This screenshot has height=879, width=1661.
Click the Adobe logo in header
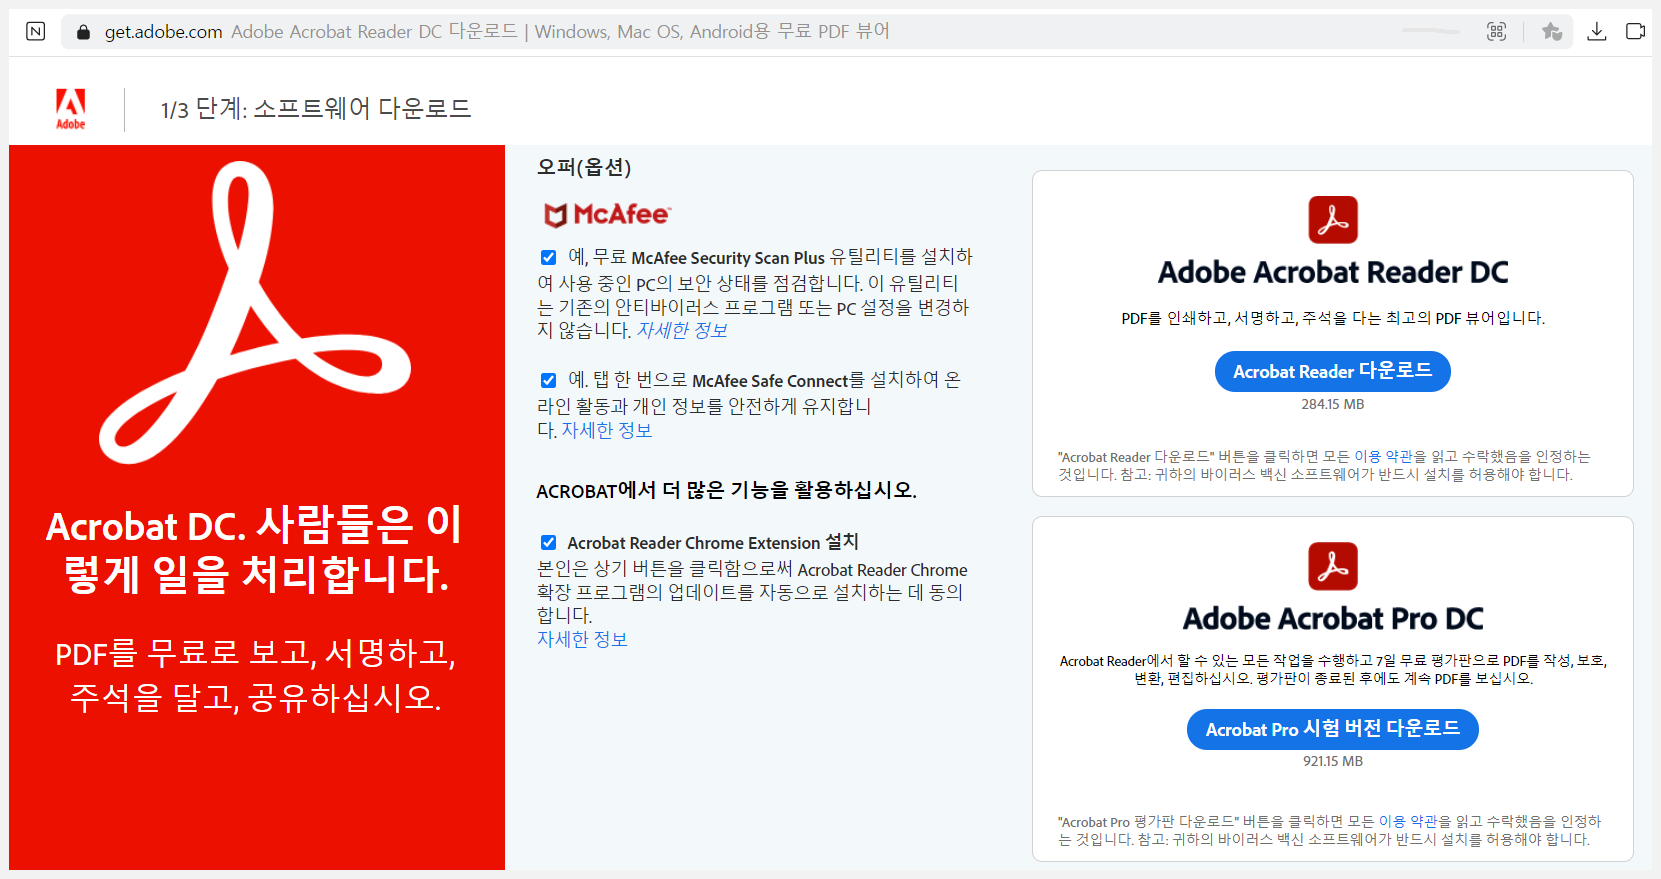70,109
